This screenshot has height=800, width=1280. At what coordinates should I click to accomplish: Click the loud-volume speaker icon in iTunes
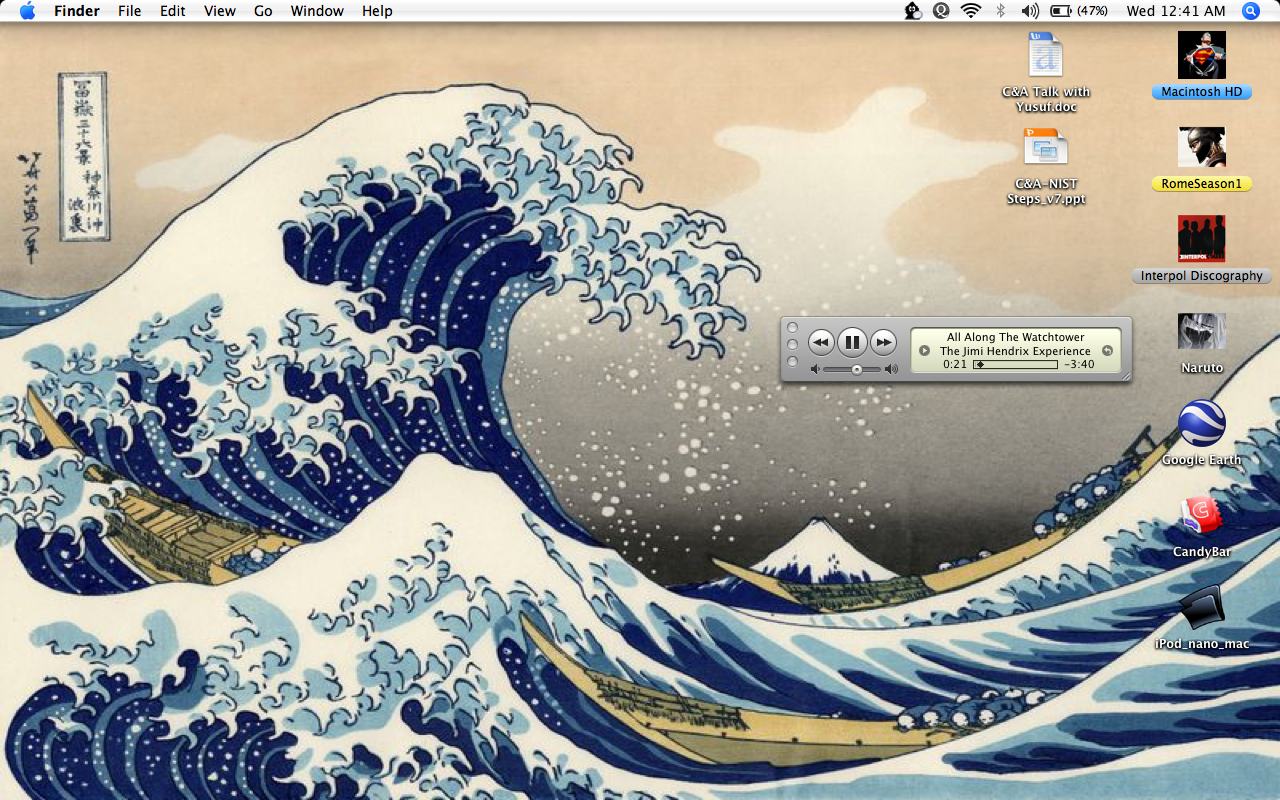[891, 369]
